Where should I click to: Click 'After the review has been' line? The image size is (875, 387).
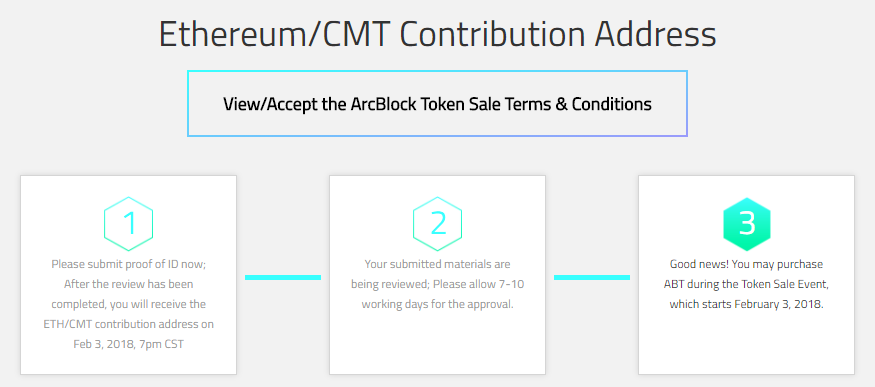128,284
